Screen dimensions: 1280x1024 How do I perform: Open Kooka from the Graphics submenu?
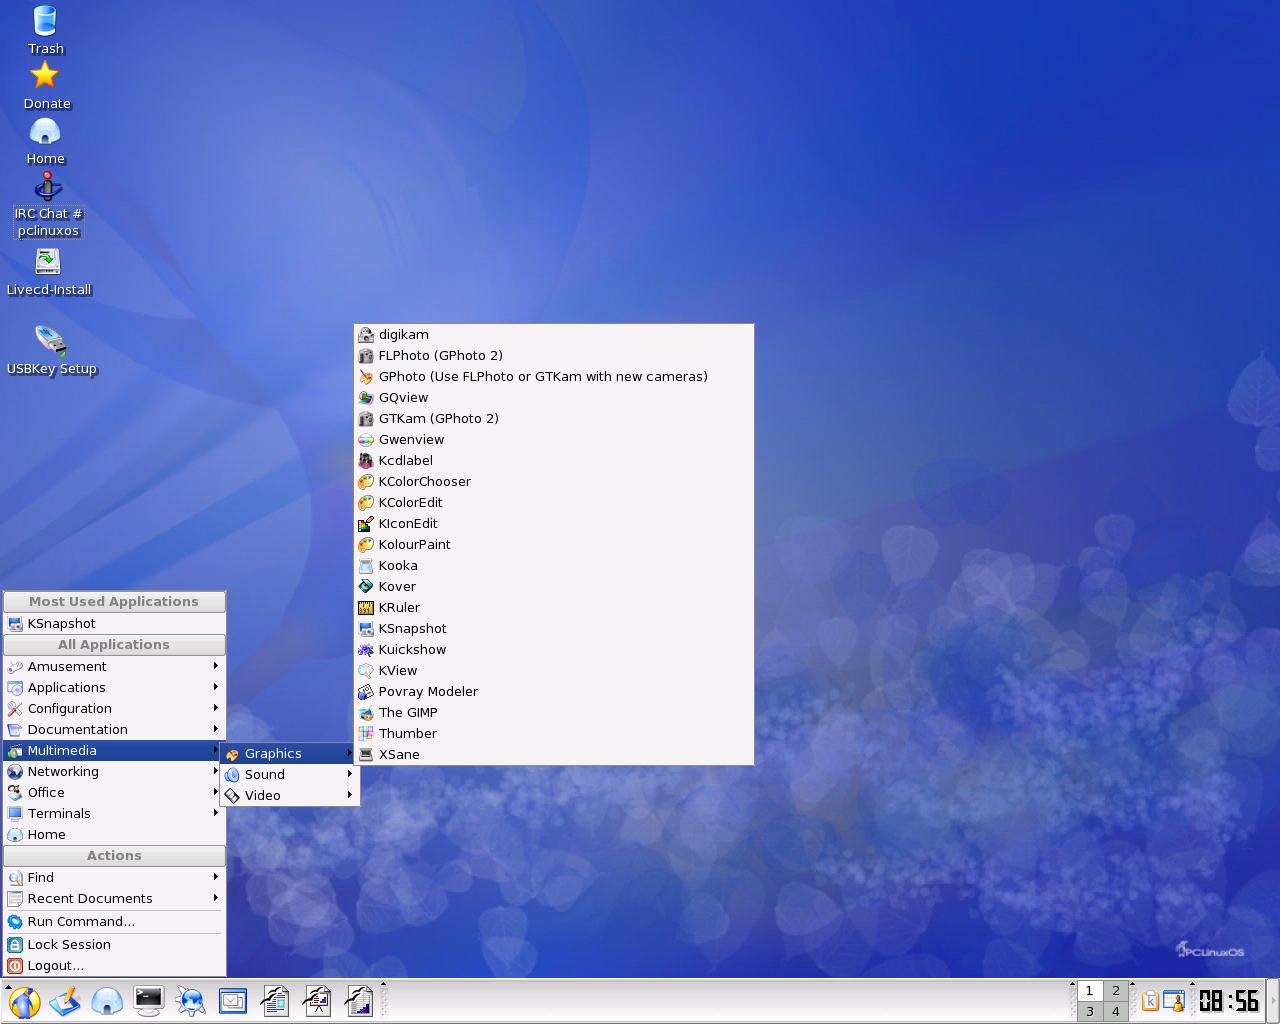(554, 566)
